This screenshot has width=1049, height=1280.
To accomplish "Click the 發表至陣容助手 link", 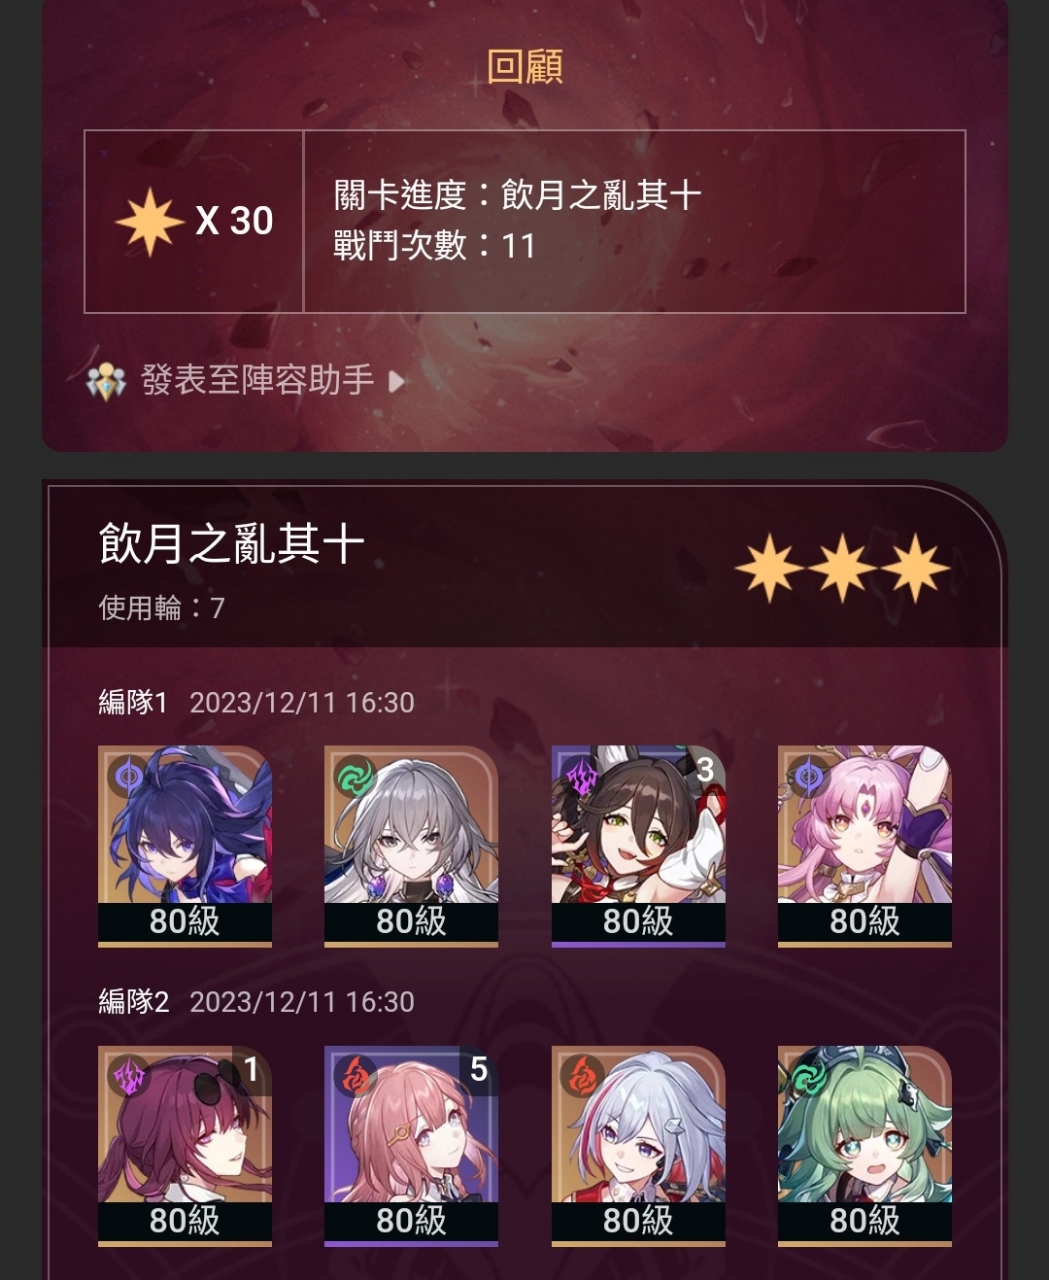I will click(x=258, y=380).
